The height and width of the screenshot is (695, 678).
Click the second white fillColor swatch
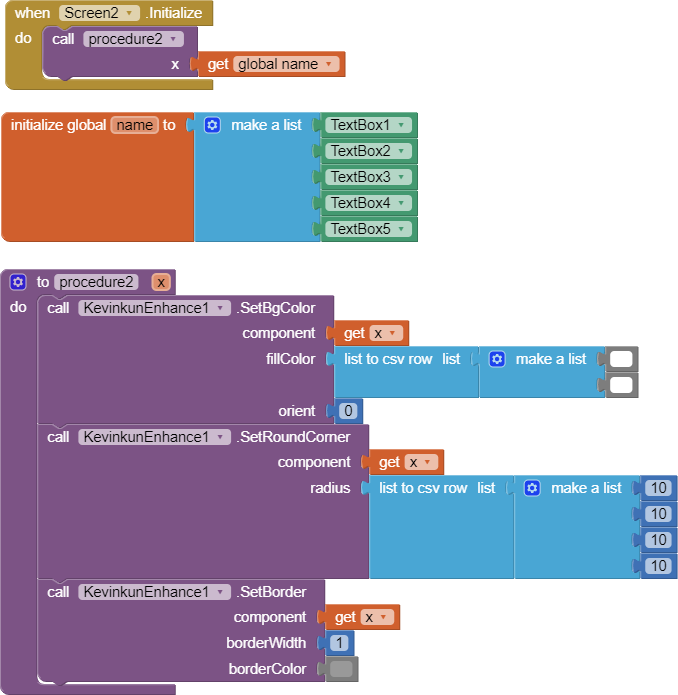click(621, 385)
